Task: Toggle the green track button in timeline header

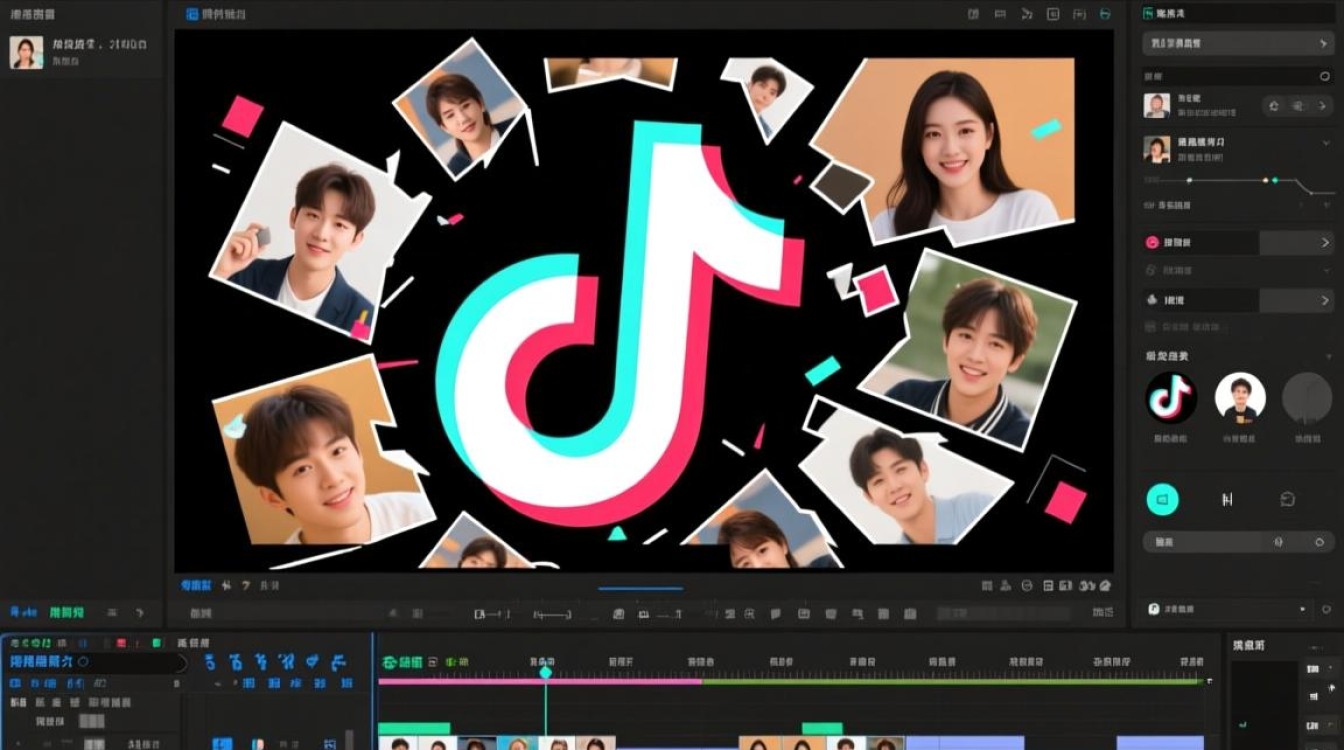Action: pos(155,643)
